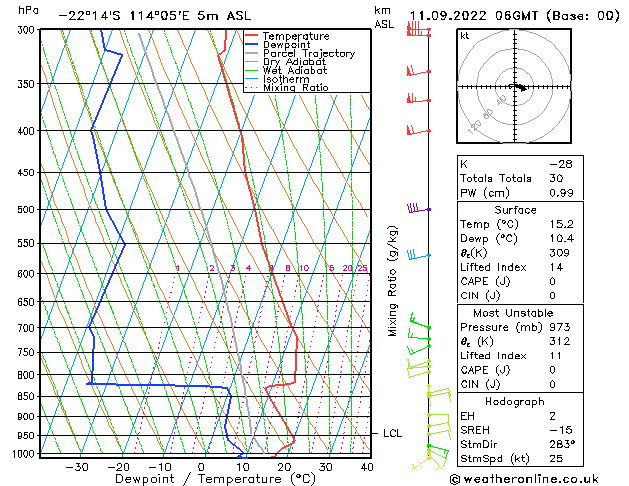Click the 500 hPa pressure axis label

(x=28, y=209)
